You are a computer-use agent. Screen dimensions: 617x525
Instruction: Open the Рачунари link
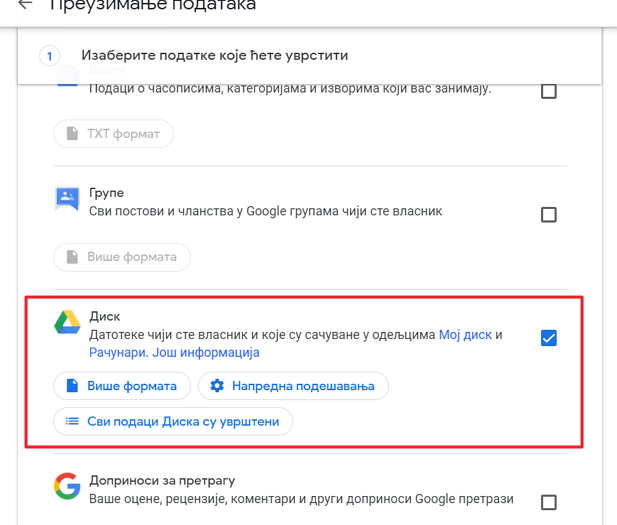click(x=117, y=352)
